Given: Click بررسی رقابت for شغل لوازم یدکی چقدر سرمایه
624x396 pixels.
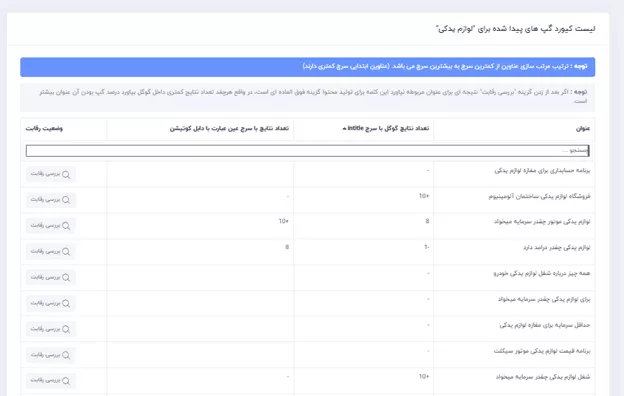Looking at the screenshot, I should pos(51,380).
